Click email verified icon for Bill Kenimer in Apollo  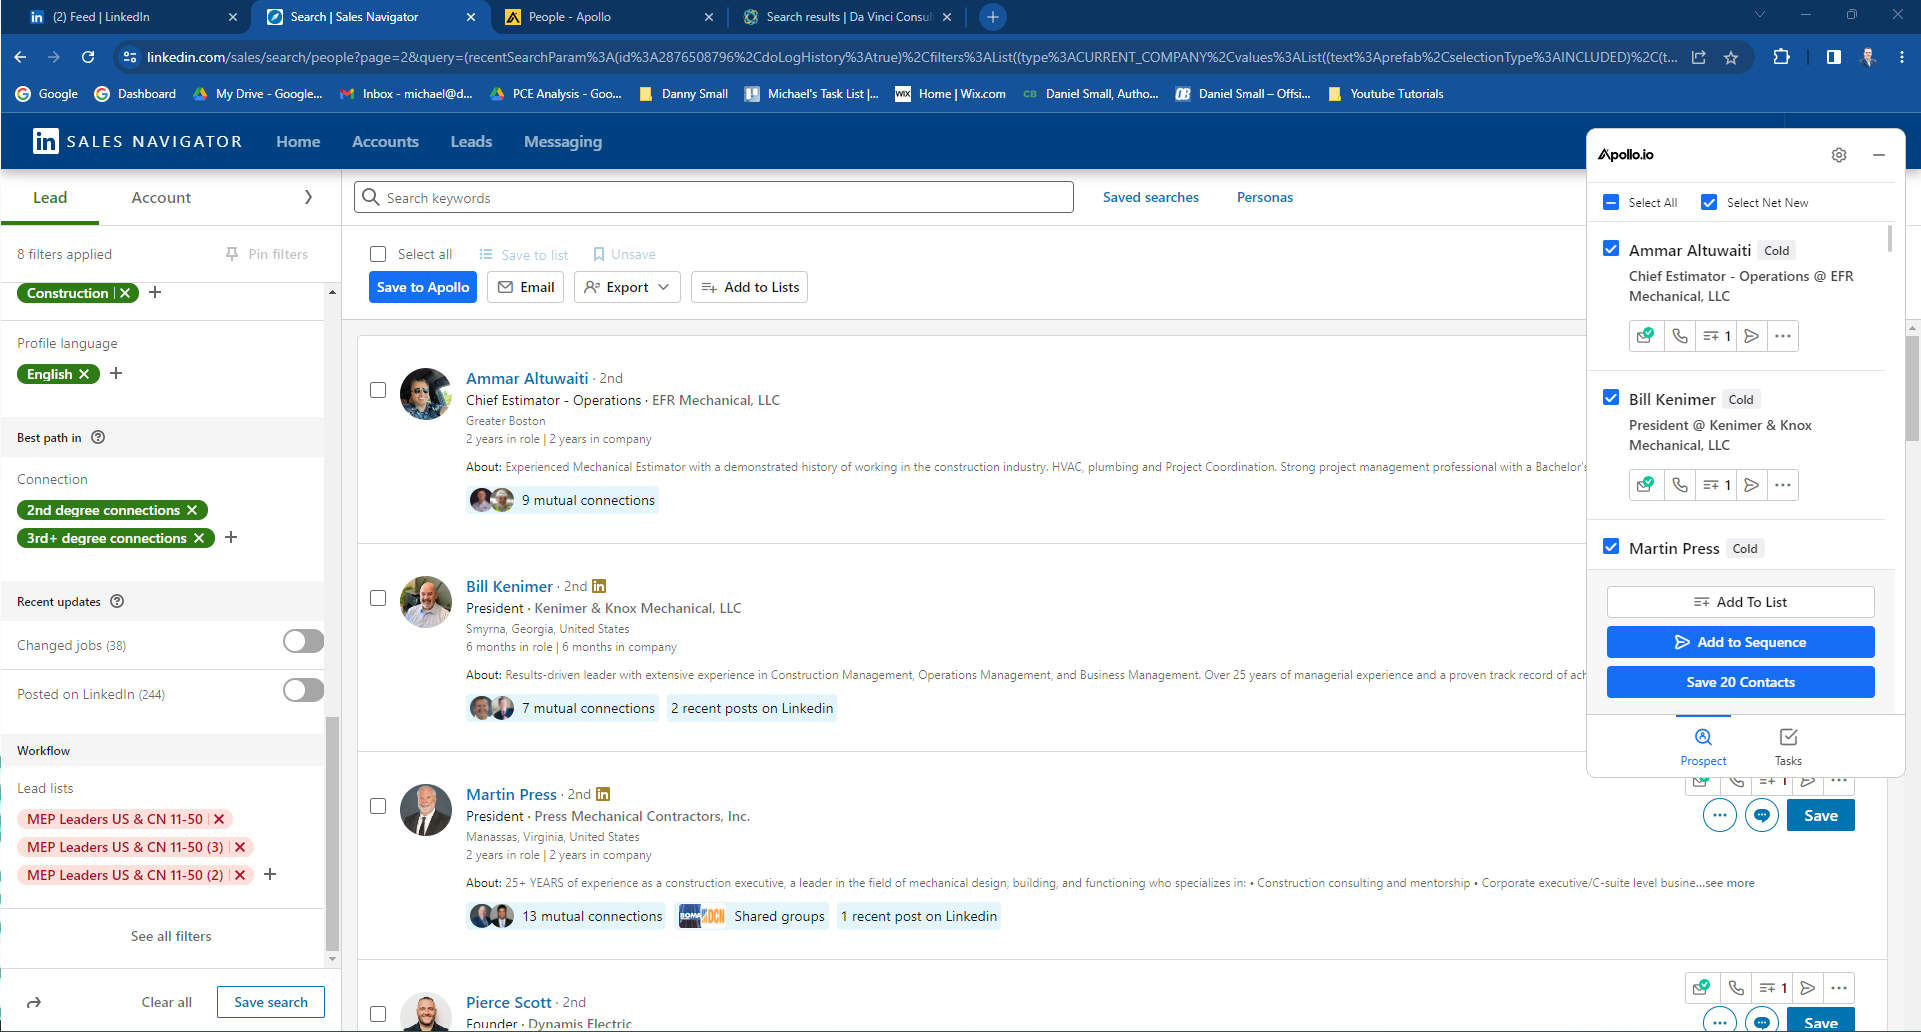point(1646,485)
